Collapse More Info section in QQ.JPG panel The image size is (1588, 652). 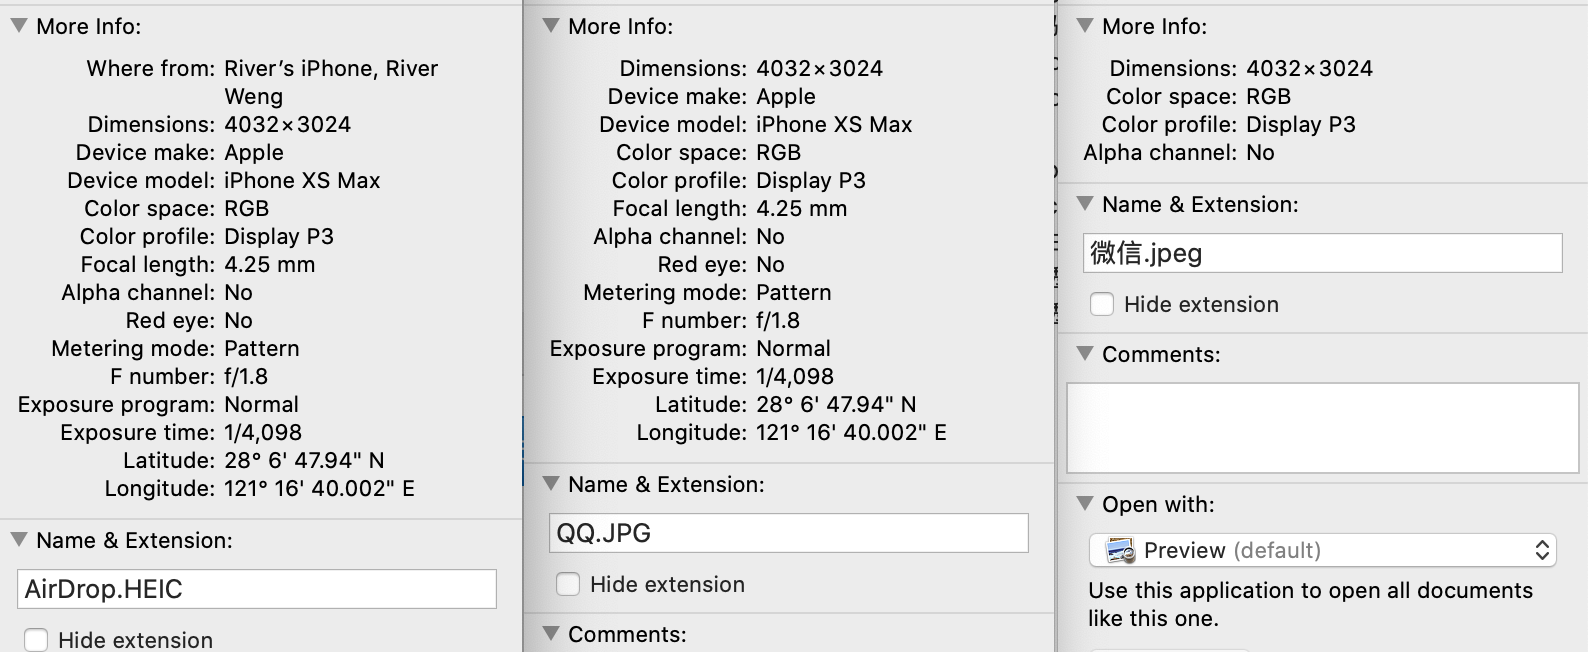coord(550,26)
